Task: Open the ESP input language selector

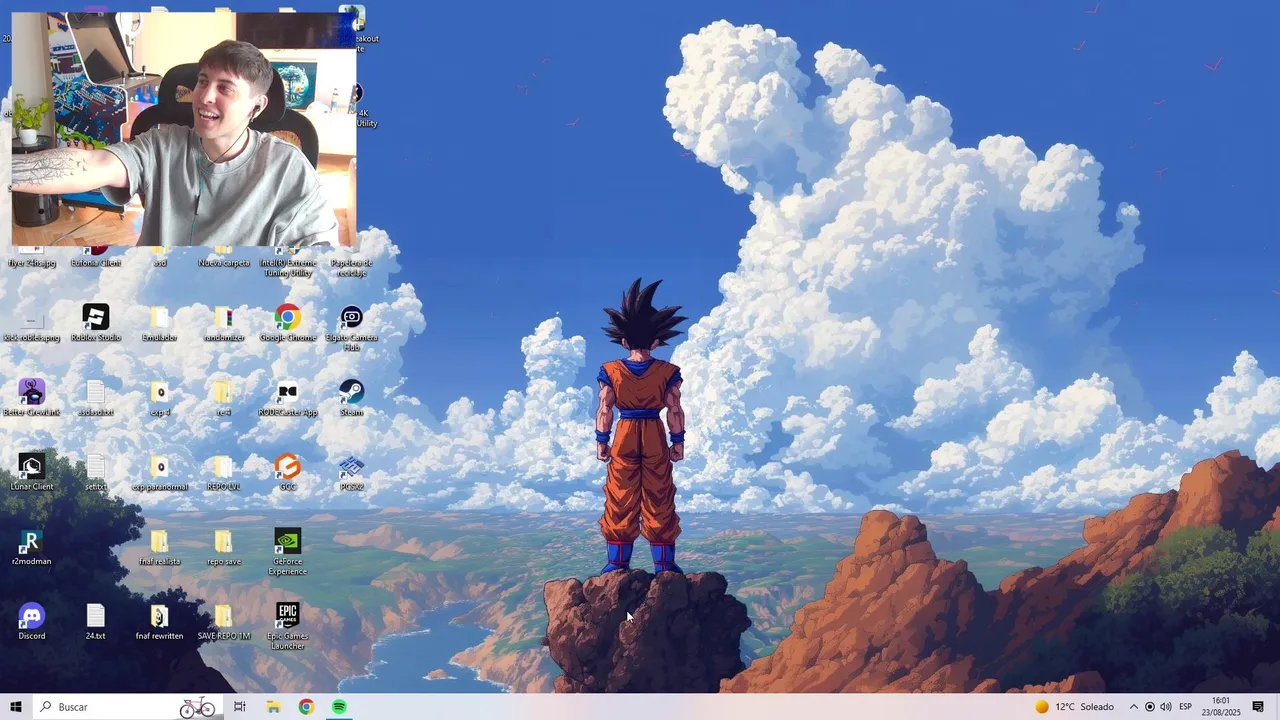Action: tap(1186, 707)
